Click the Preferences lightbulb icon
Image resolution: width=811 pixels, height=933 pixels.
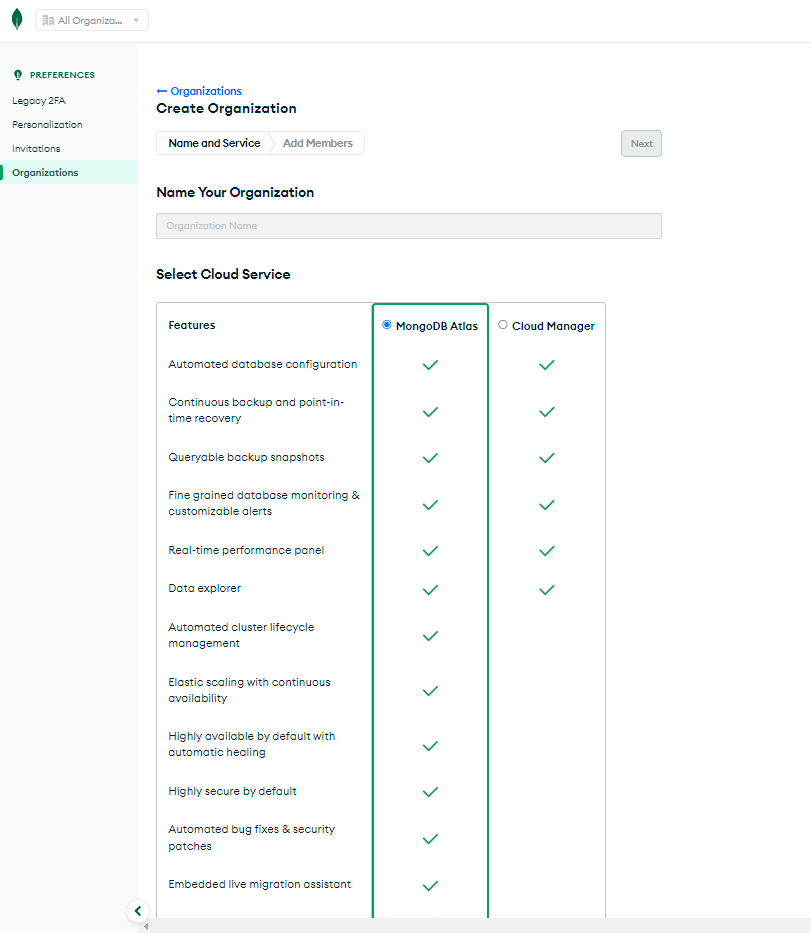tap(18, 75)
